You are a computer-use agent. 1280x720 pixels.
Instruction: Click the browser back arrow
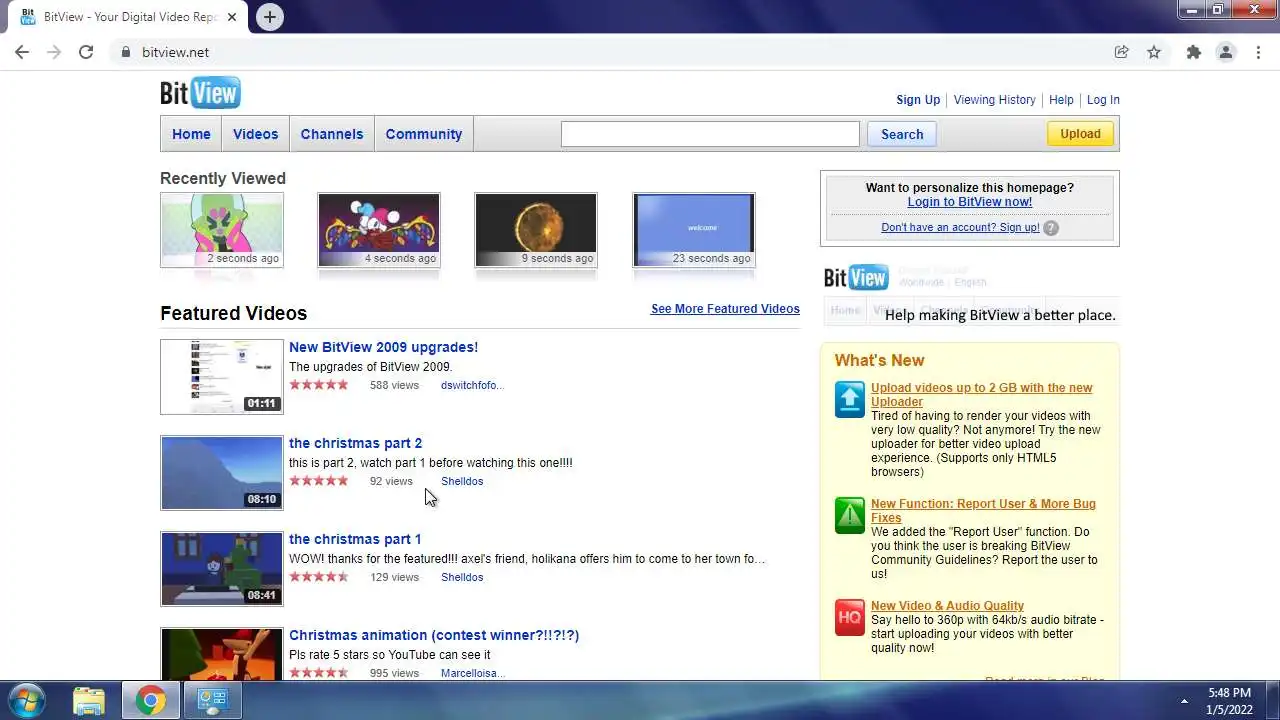[x=22, y=52]
